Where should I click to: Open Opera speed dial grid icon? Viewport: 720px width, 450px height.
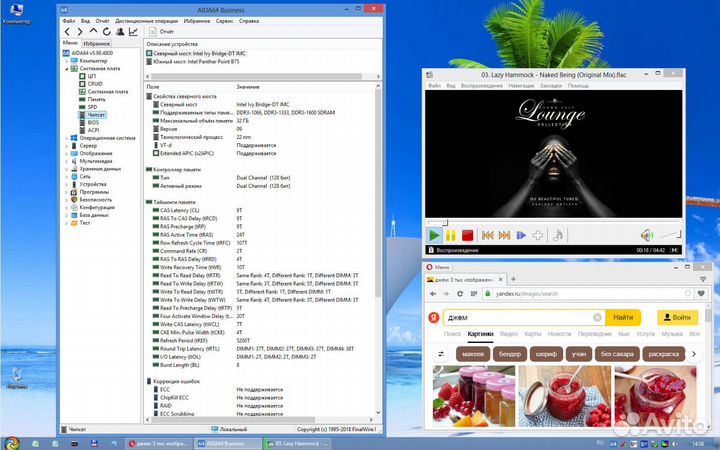[473, 293]
